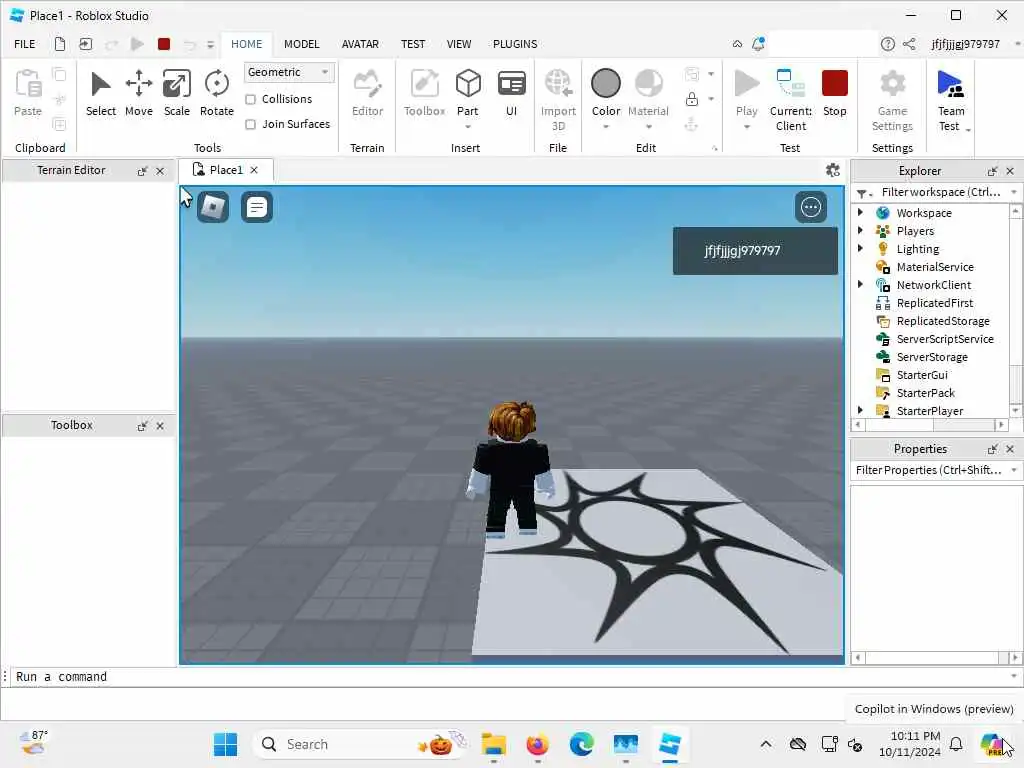
Task: Open Microsoft Edge from taskbar
Action: (x=581, y=744)
